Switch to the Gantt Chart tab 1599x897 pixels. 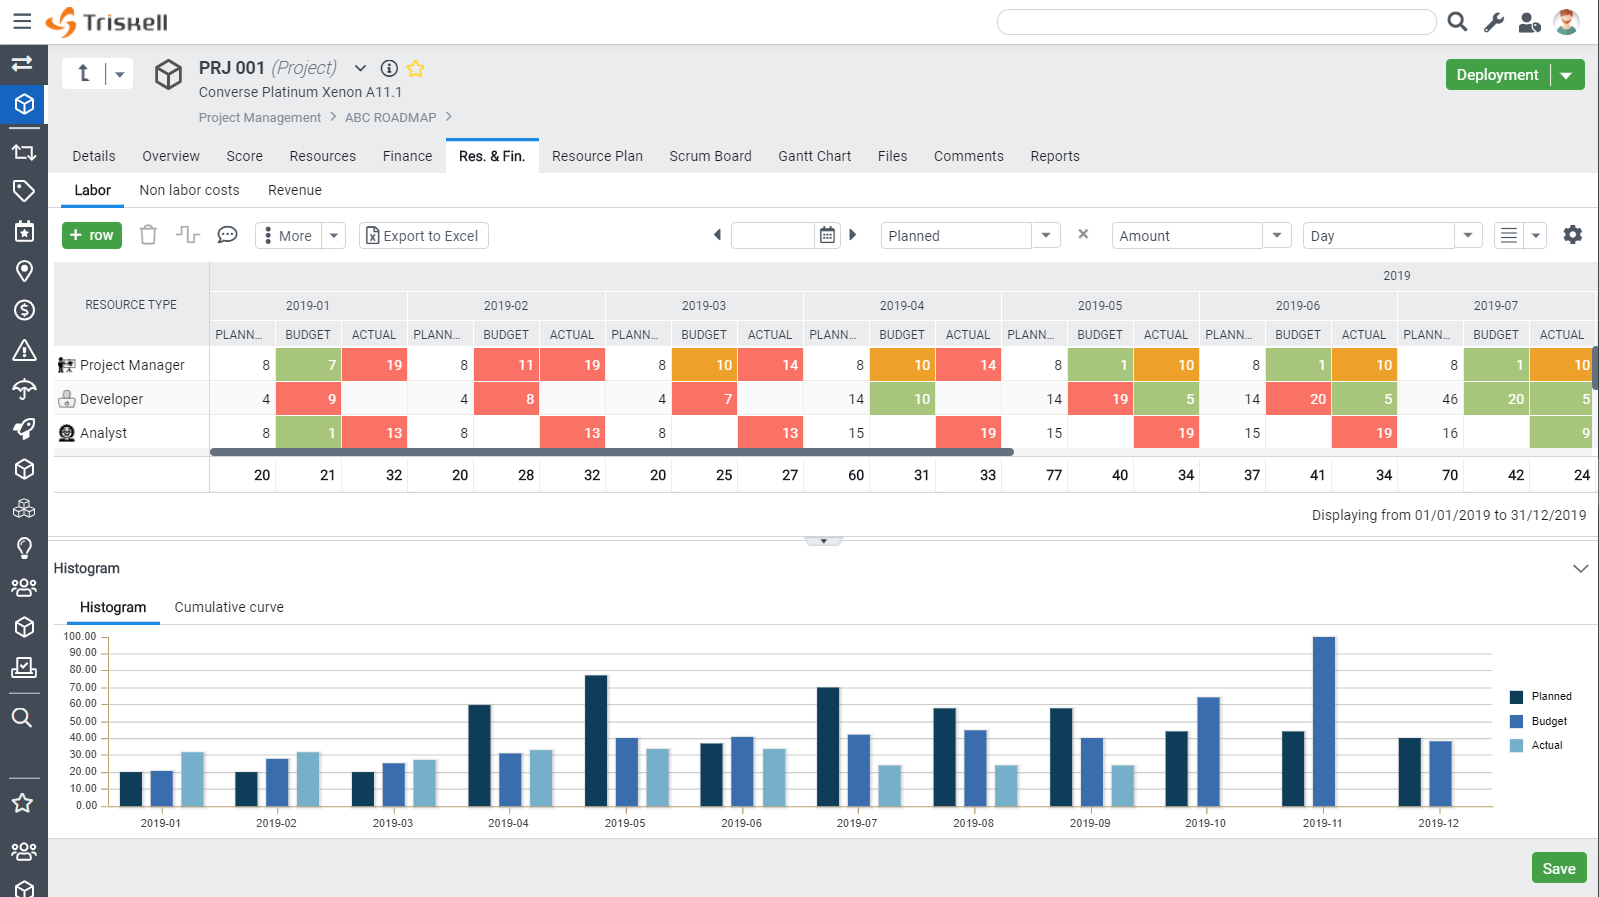click(814, 156)
